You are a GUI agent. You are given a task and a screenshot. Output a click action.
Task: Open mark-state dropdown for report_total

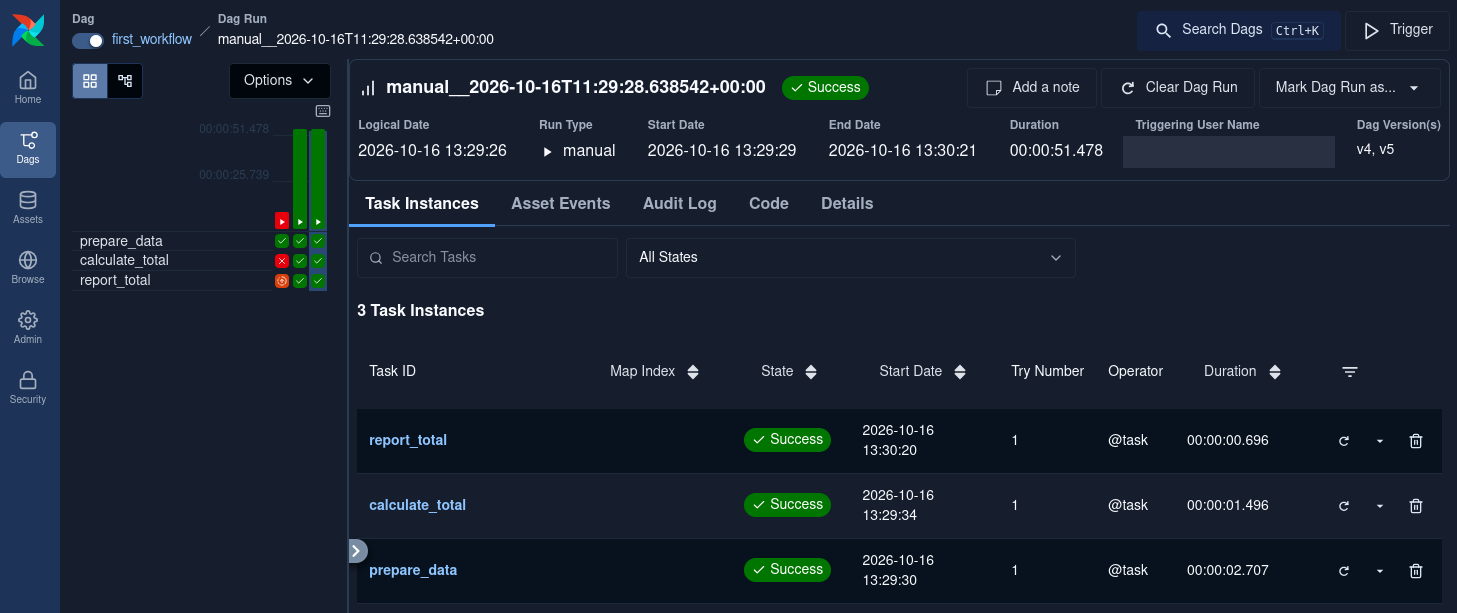pos(1380,441)
